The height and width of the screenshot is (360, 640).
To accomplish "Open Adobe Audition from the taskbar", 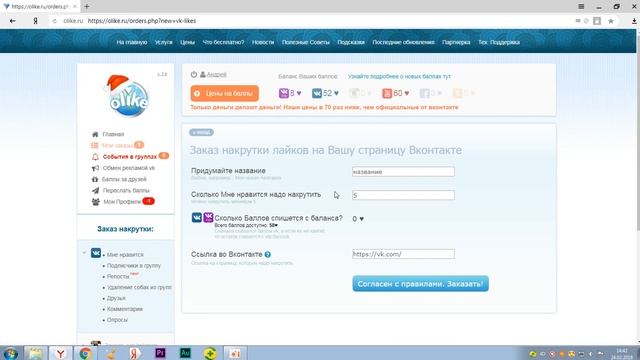I will tap(185, 353).
